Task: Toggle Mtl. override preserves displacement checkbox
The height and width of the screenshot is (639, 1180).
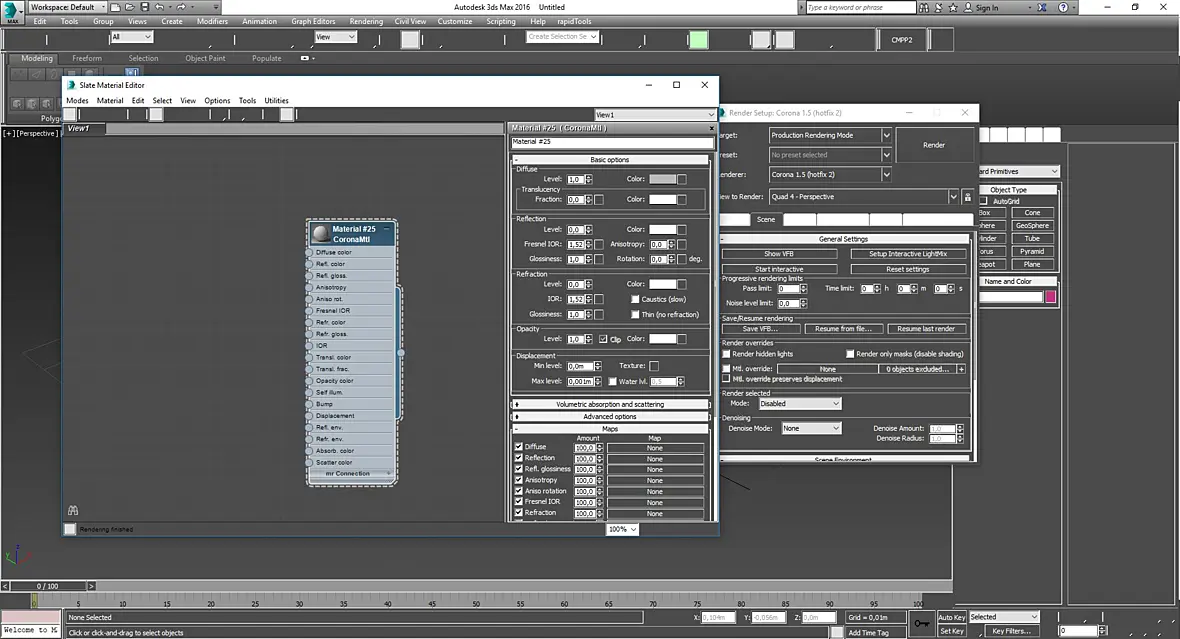Action: coord(726,379)
